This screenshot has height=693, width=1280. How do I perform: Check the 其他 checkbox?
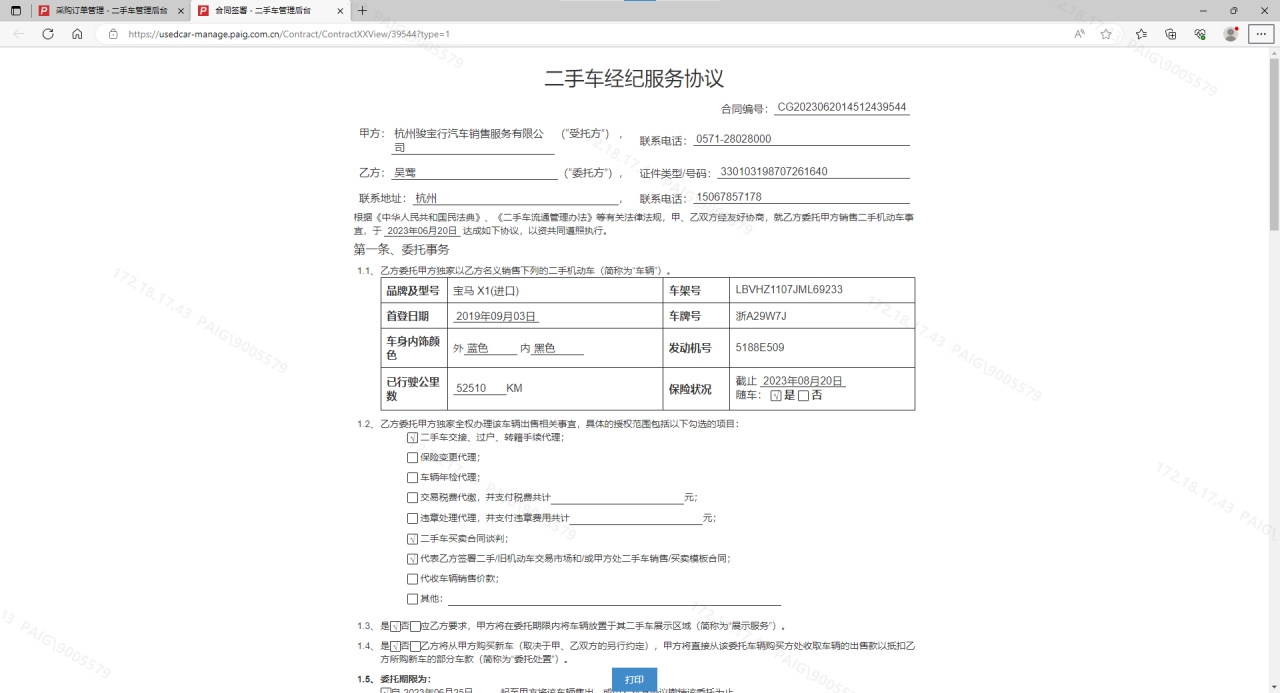pyautogui.click(x=412, y=599)
